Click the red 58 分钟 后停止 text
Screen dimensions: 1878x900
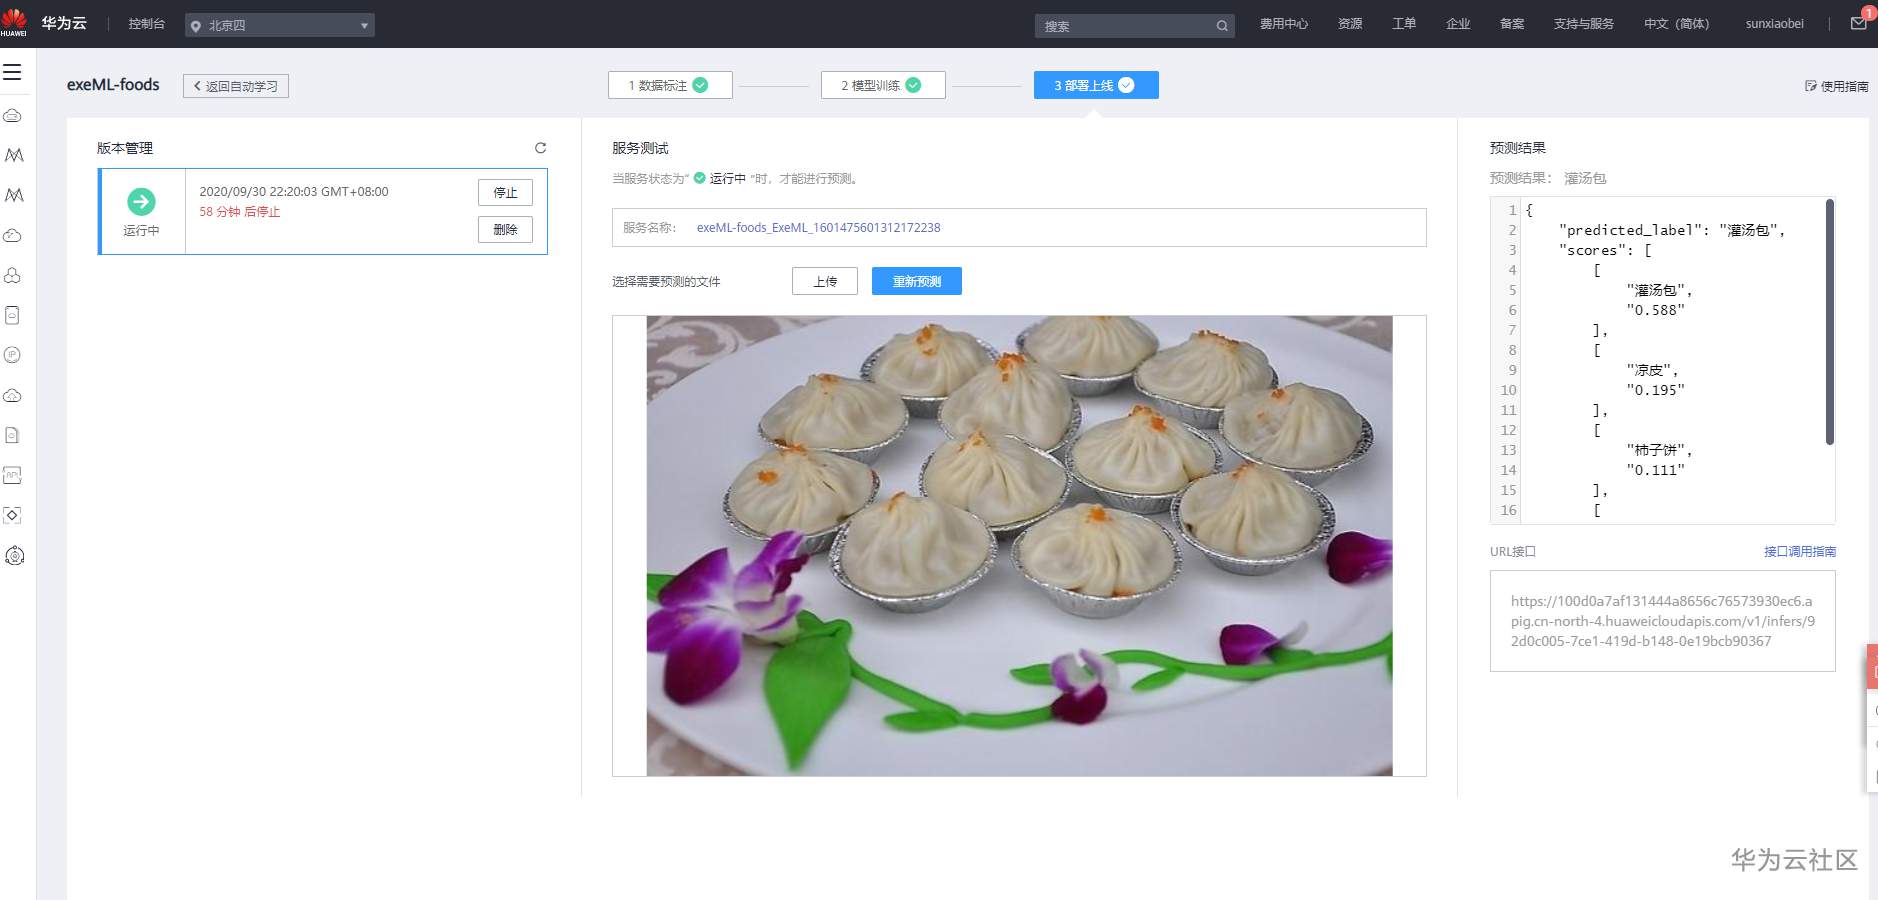[240, 212]
